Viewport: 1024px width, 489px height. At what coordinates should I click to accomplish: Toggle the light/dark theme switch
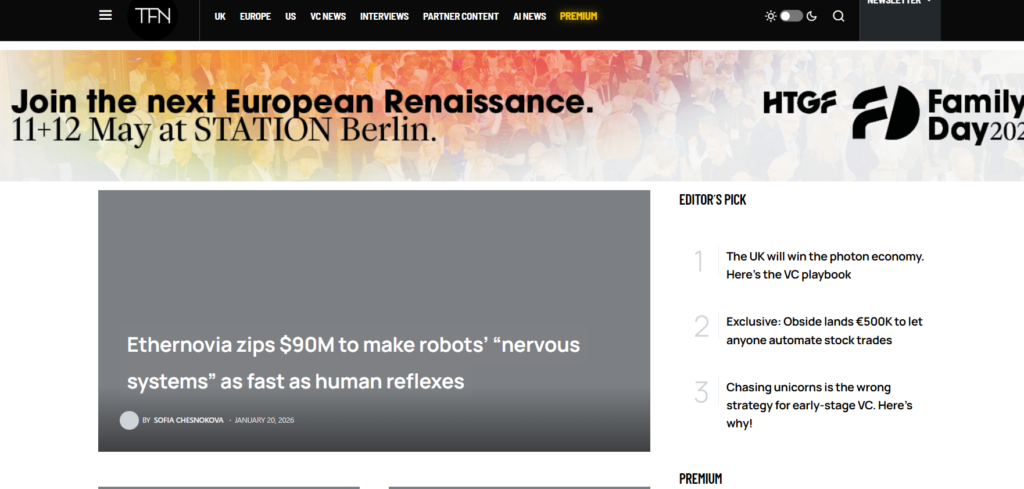tap(791, 16)
